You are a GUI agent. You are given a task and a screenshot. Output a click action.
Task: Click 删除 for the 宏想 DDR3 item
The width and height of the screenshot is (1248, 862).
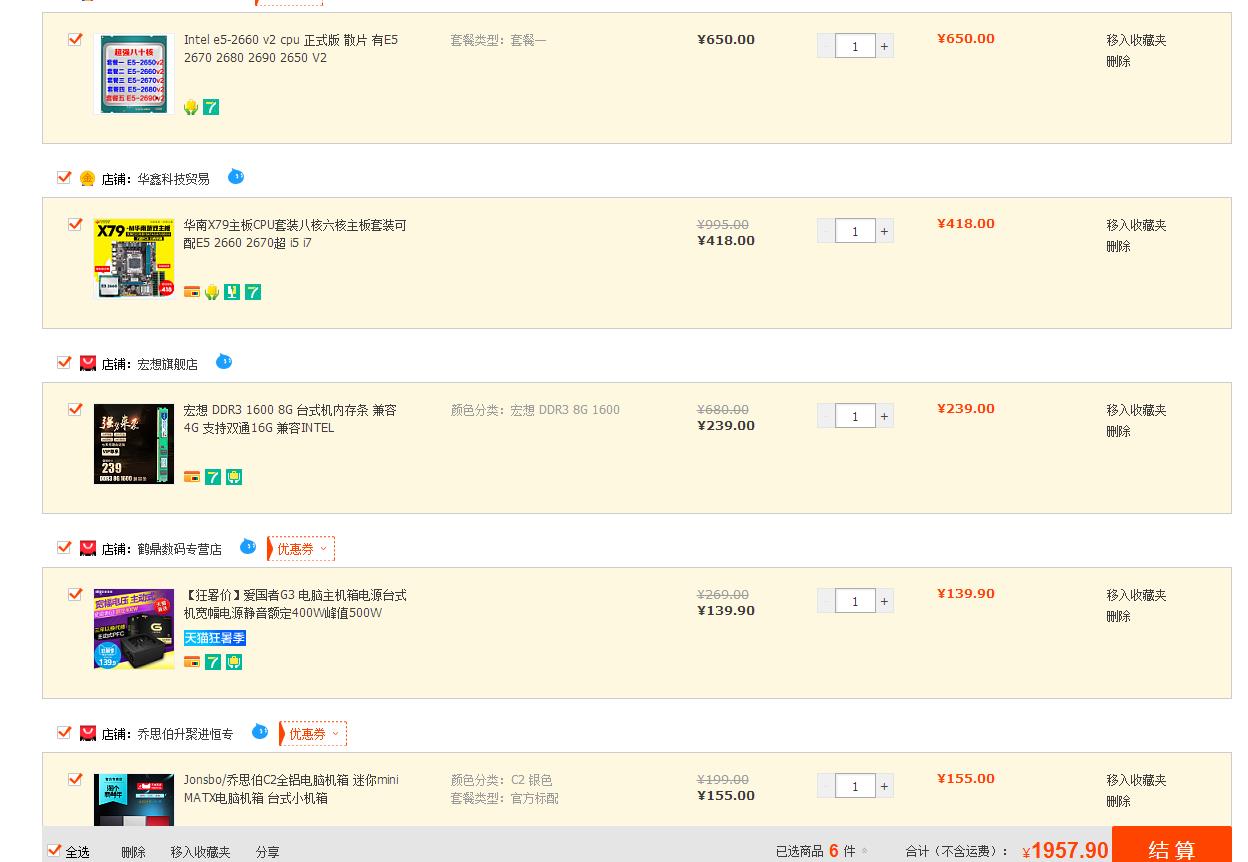coord(1118,431)
